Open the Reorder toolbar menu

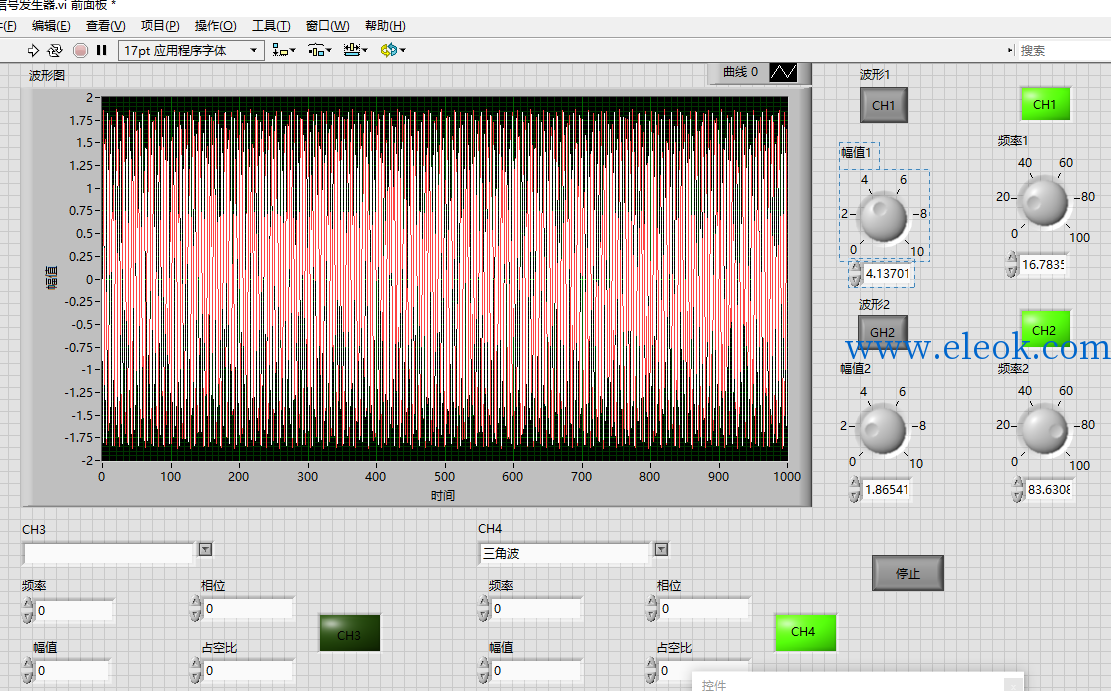coord(393,50)
